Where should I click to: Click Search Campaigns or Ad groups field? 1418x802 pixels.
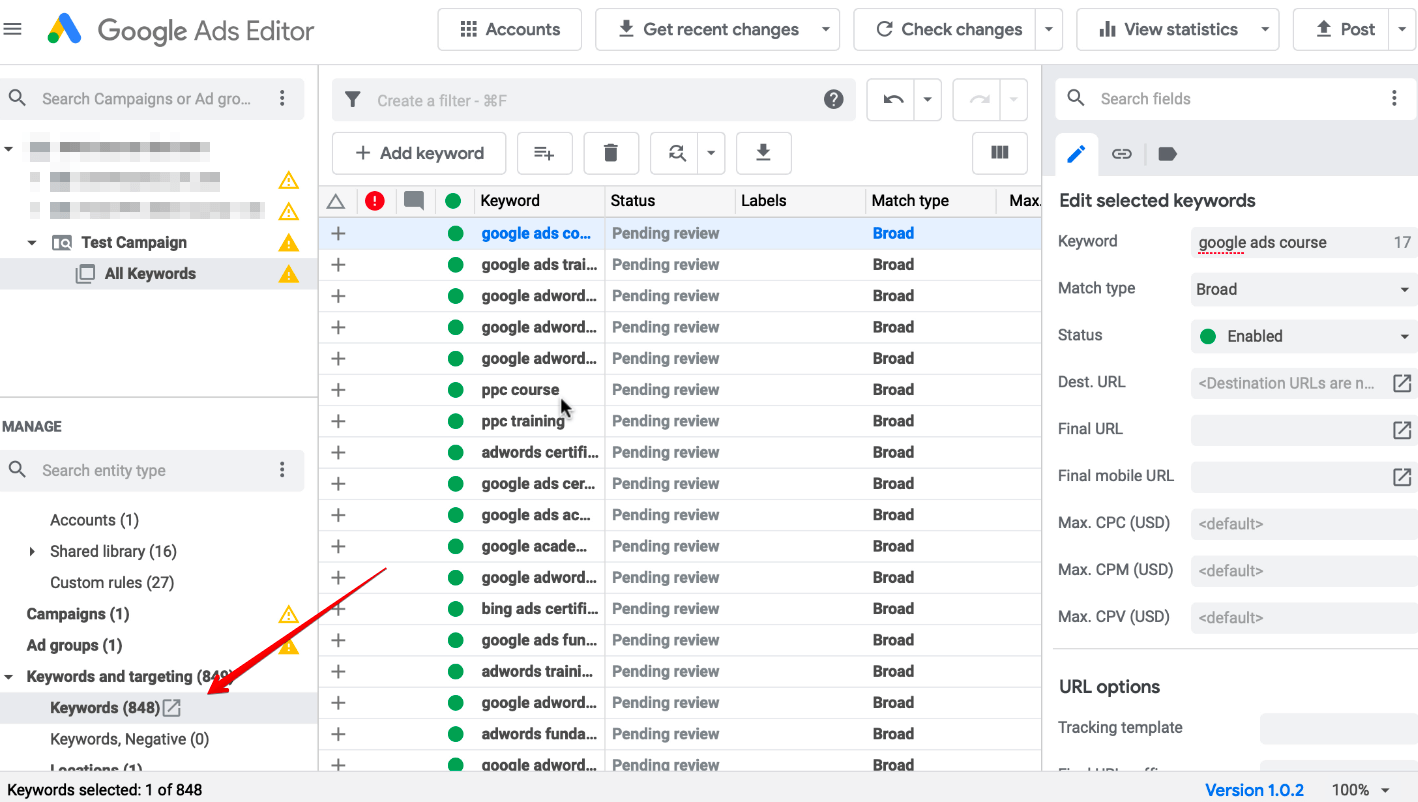pyautogui.click(x=146, y=98)
